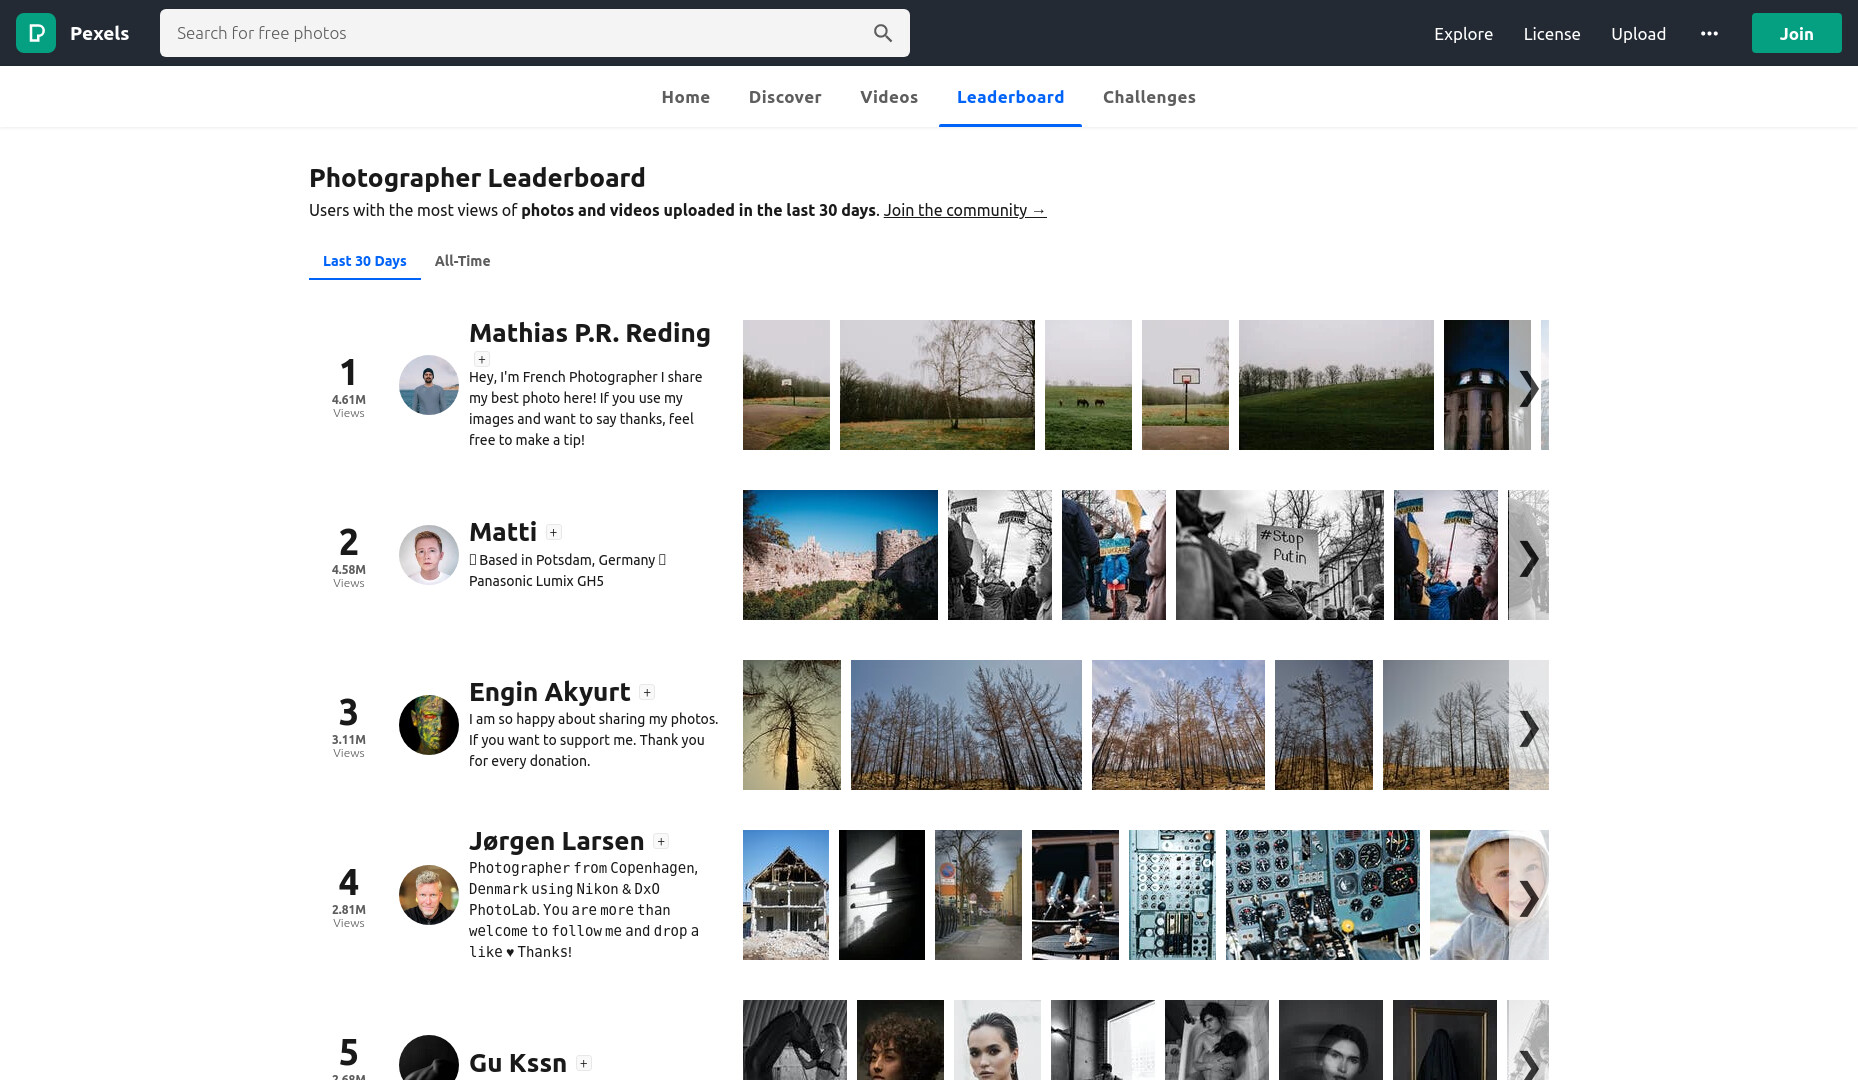
Task: Click Engin Akyurt's 3.11M Views count
Action: pyautogui.click(x=349, y=745)
